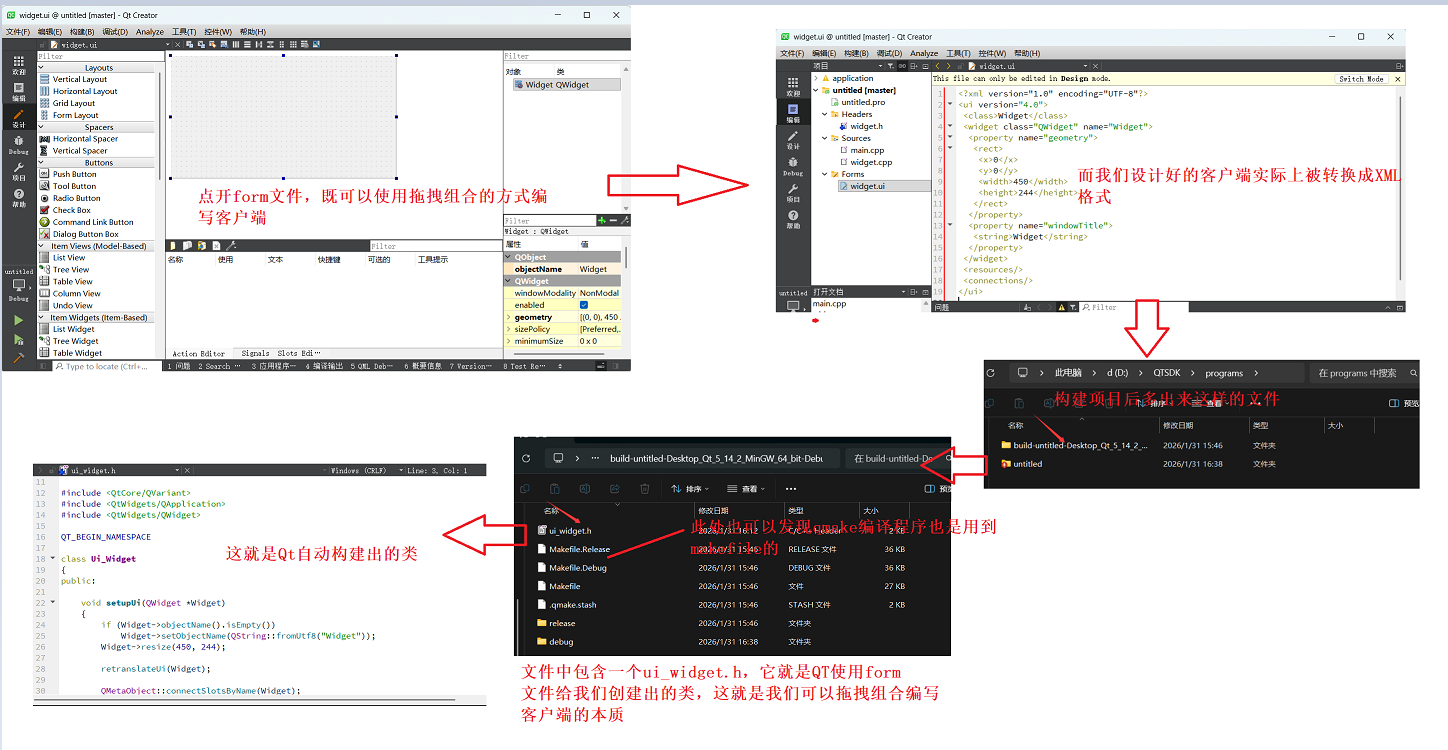
Task: Open Analyze menu in the designer window
Action: tap(150, 32)
